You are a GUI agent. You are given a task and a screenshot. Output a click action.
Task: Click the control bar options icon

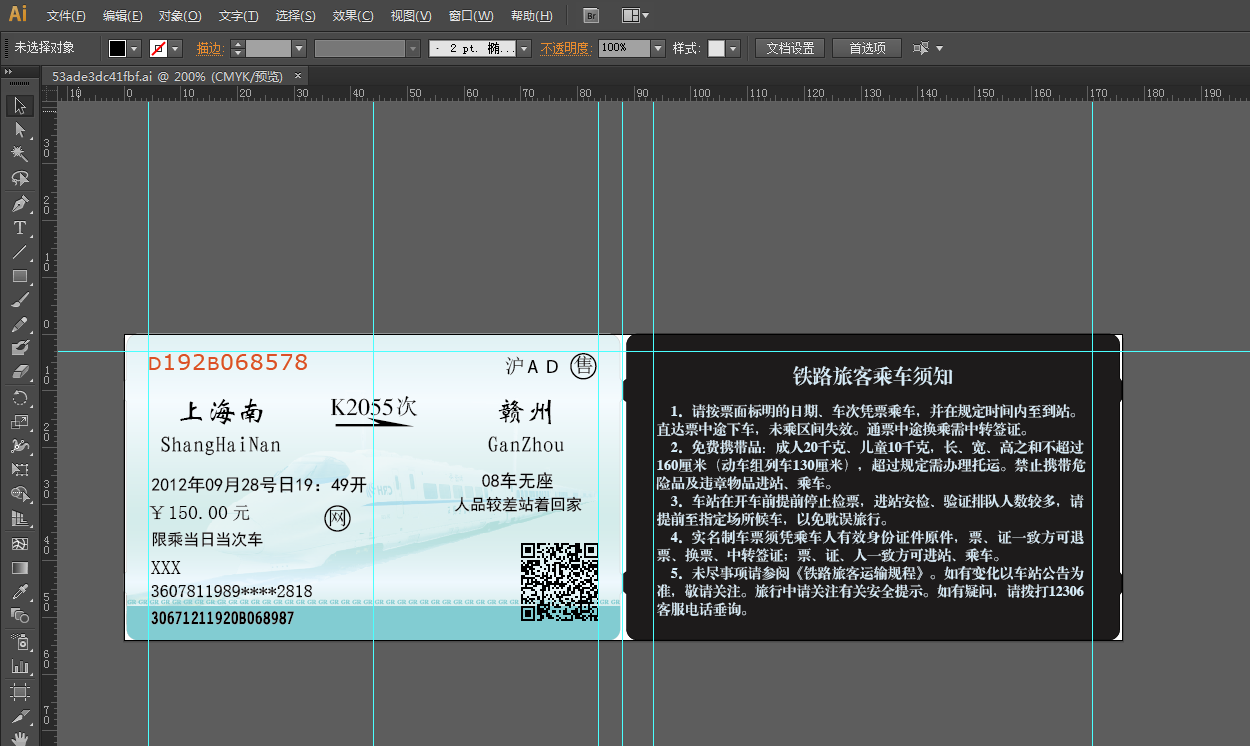921,48
